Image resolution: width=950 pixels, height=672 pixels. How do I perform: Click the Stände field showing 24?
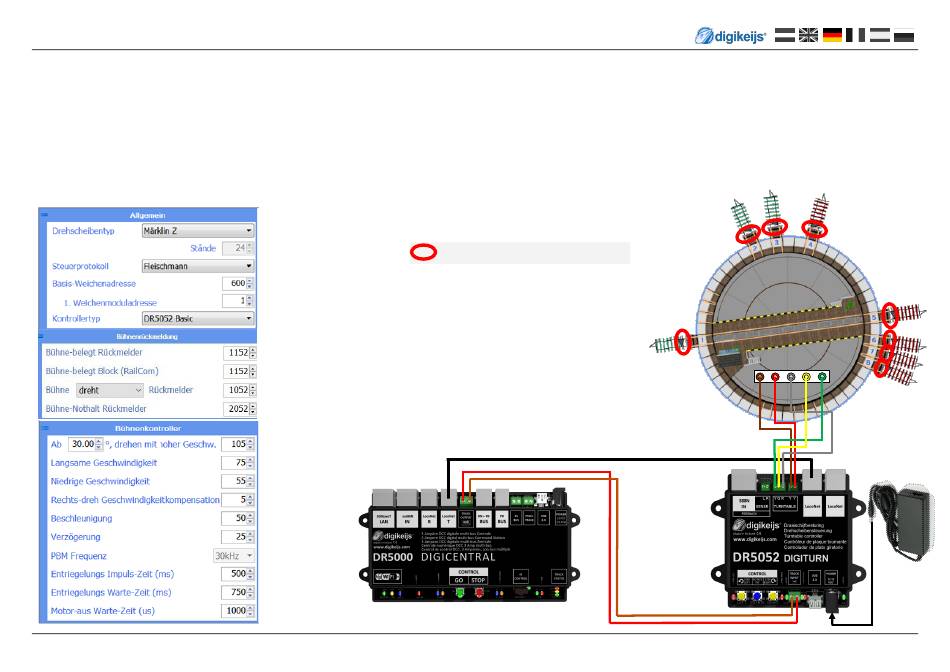pos(238,248)
